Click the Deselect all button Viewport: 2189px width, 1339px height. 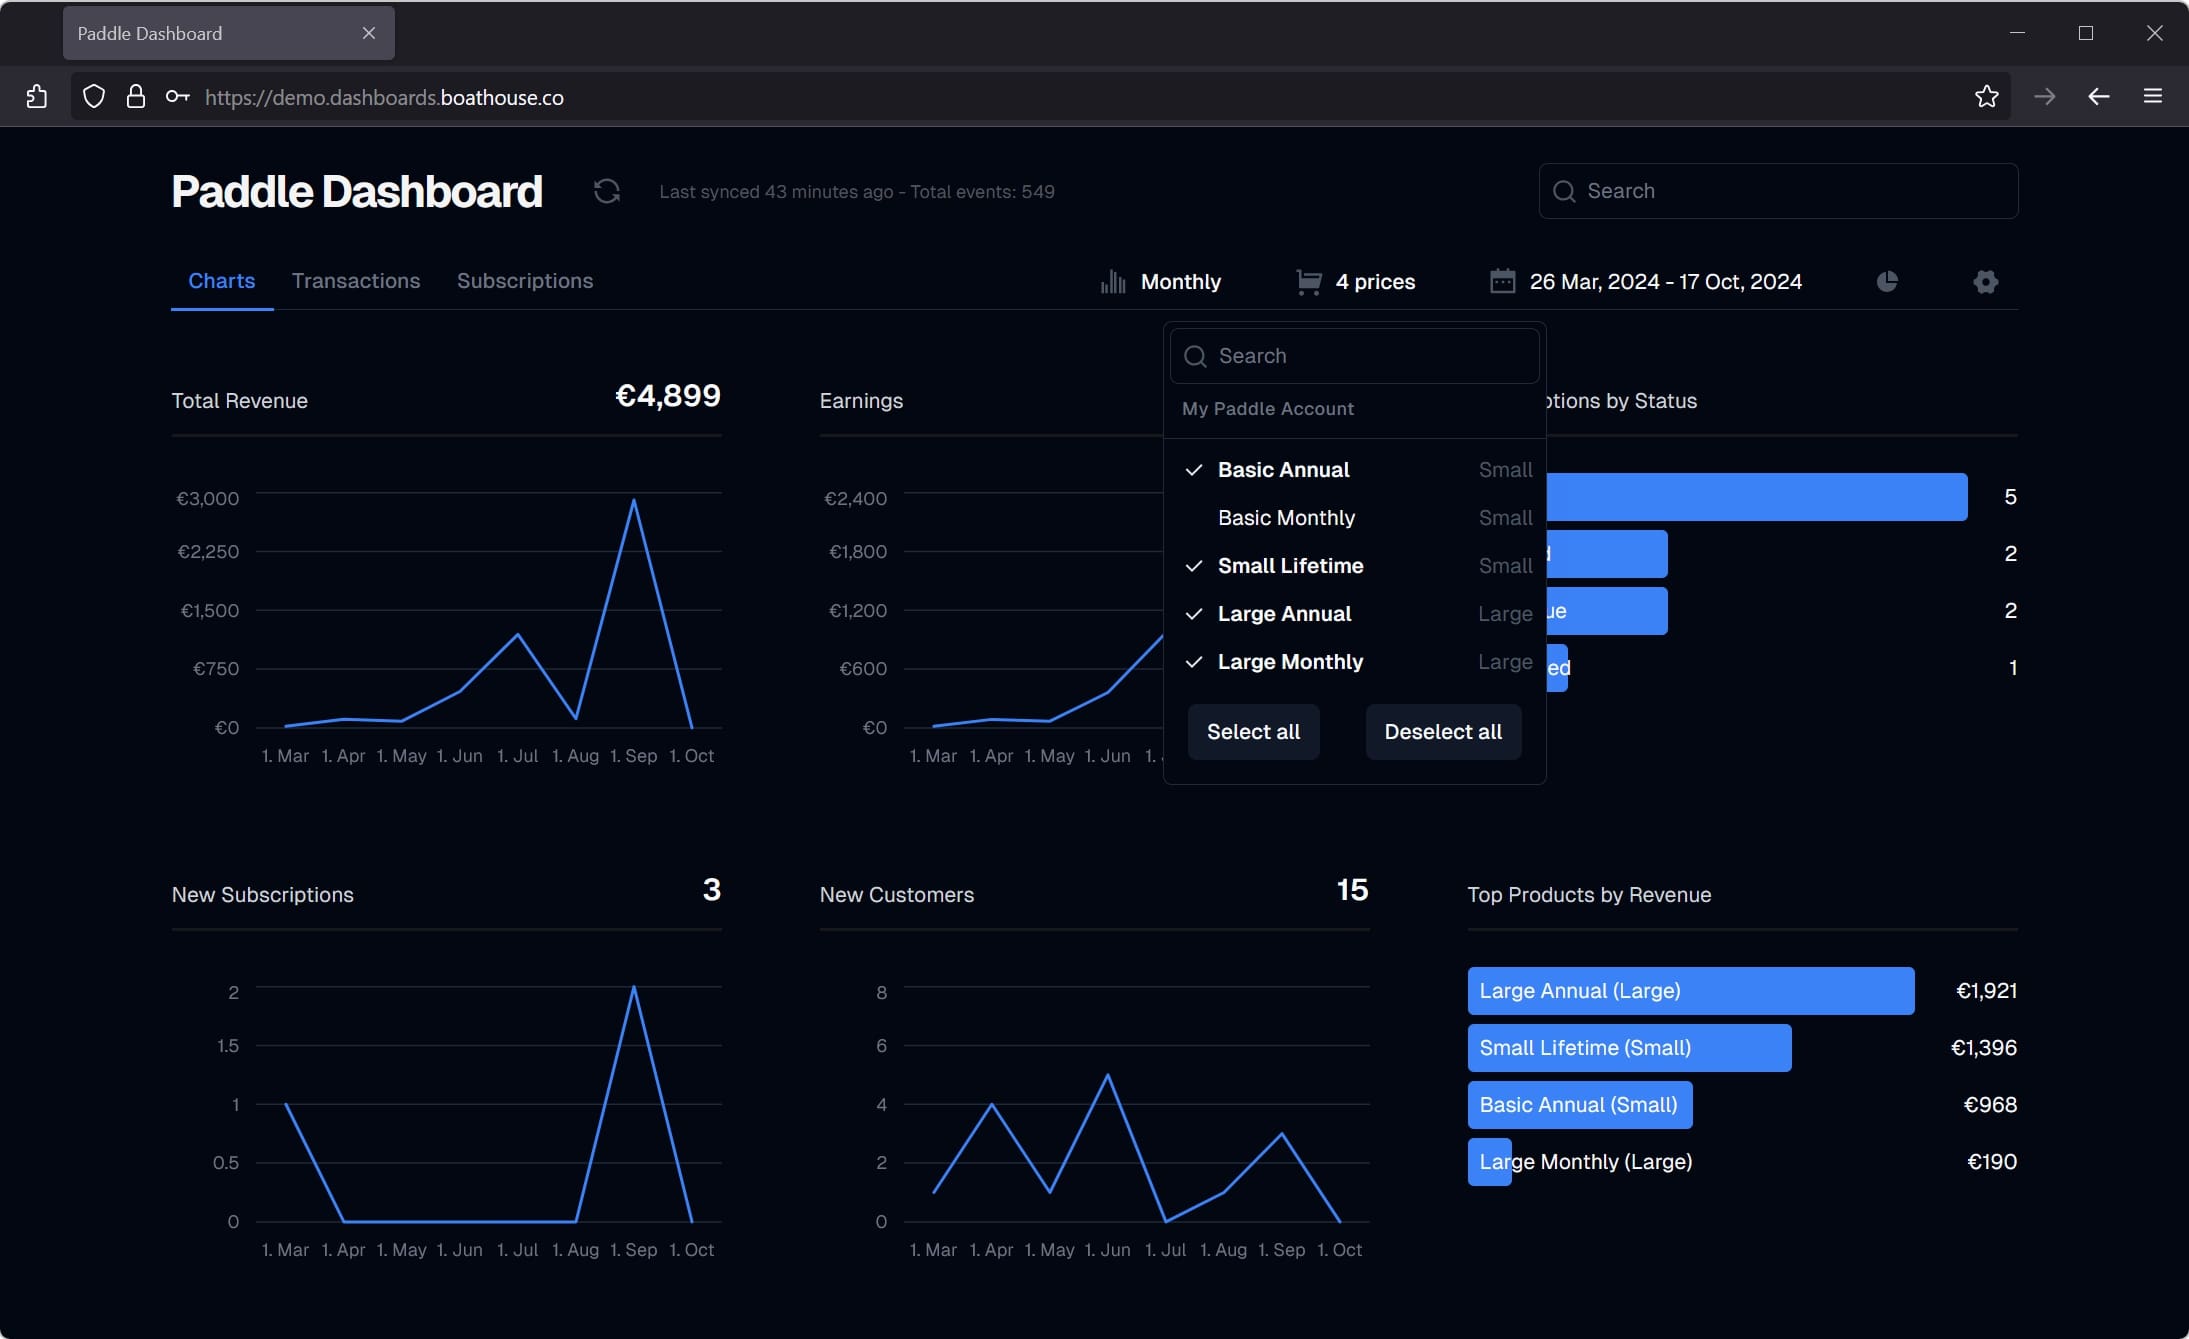1442,731
